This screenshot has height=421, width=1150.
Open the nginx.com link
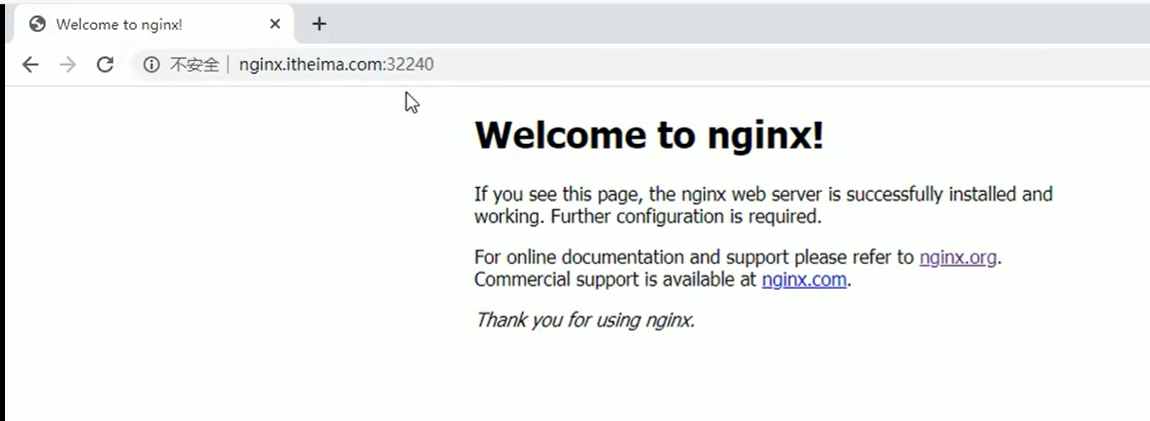click(804, 279)
